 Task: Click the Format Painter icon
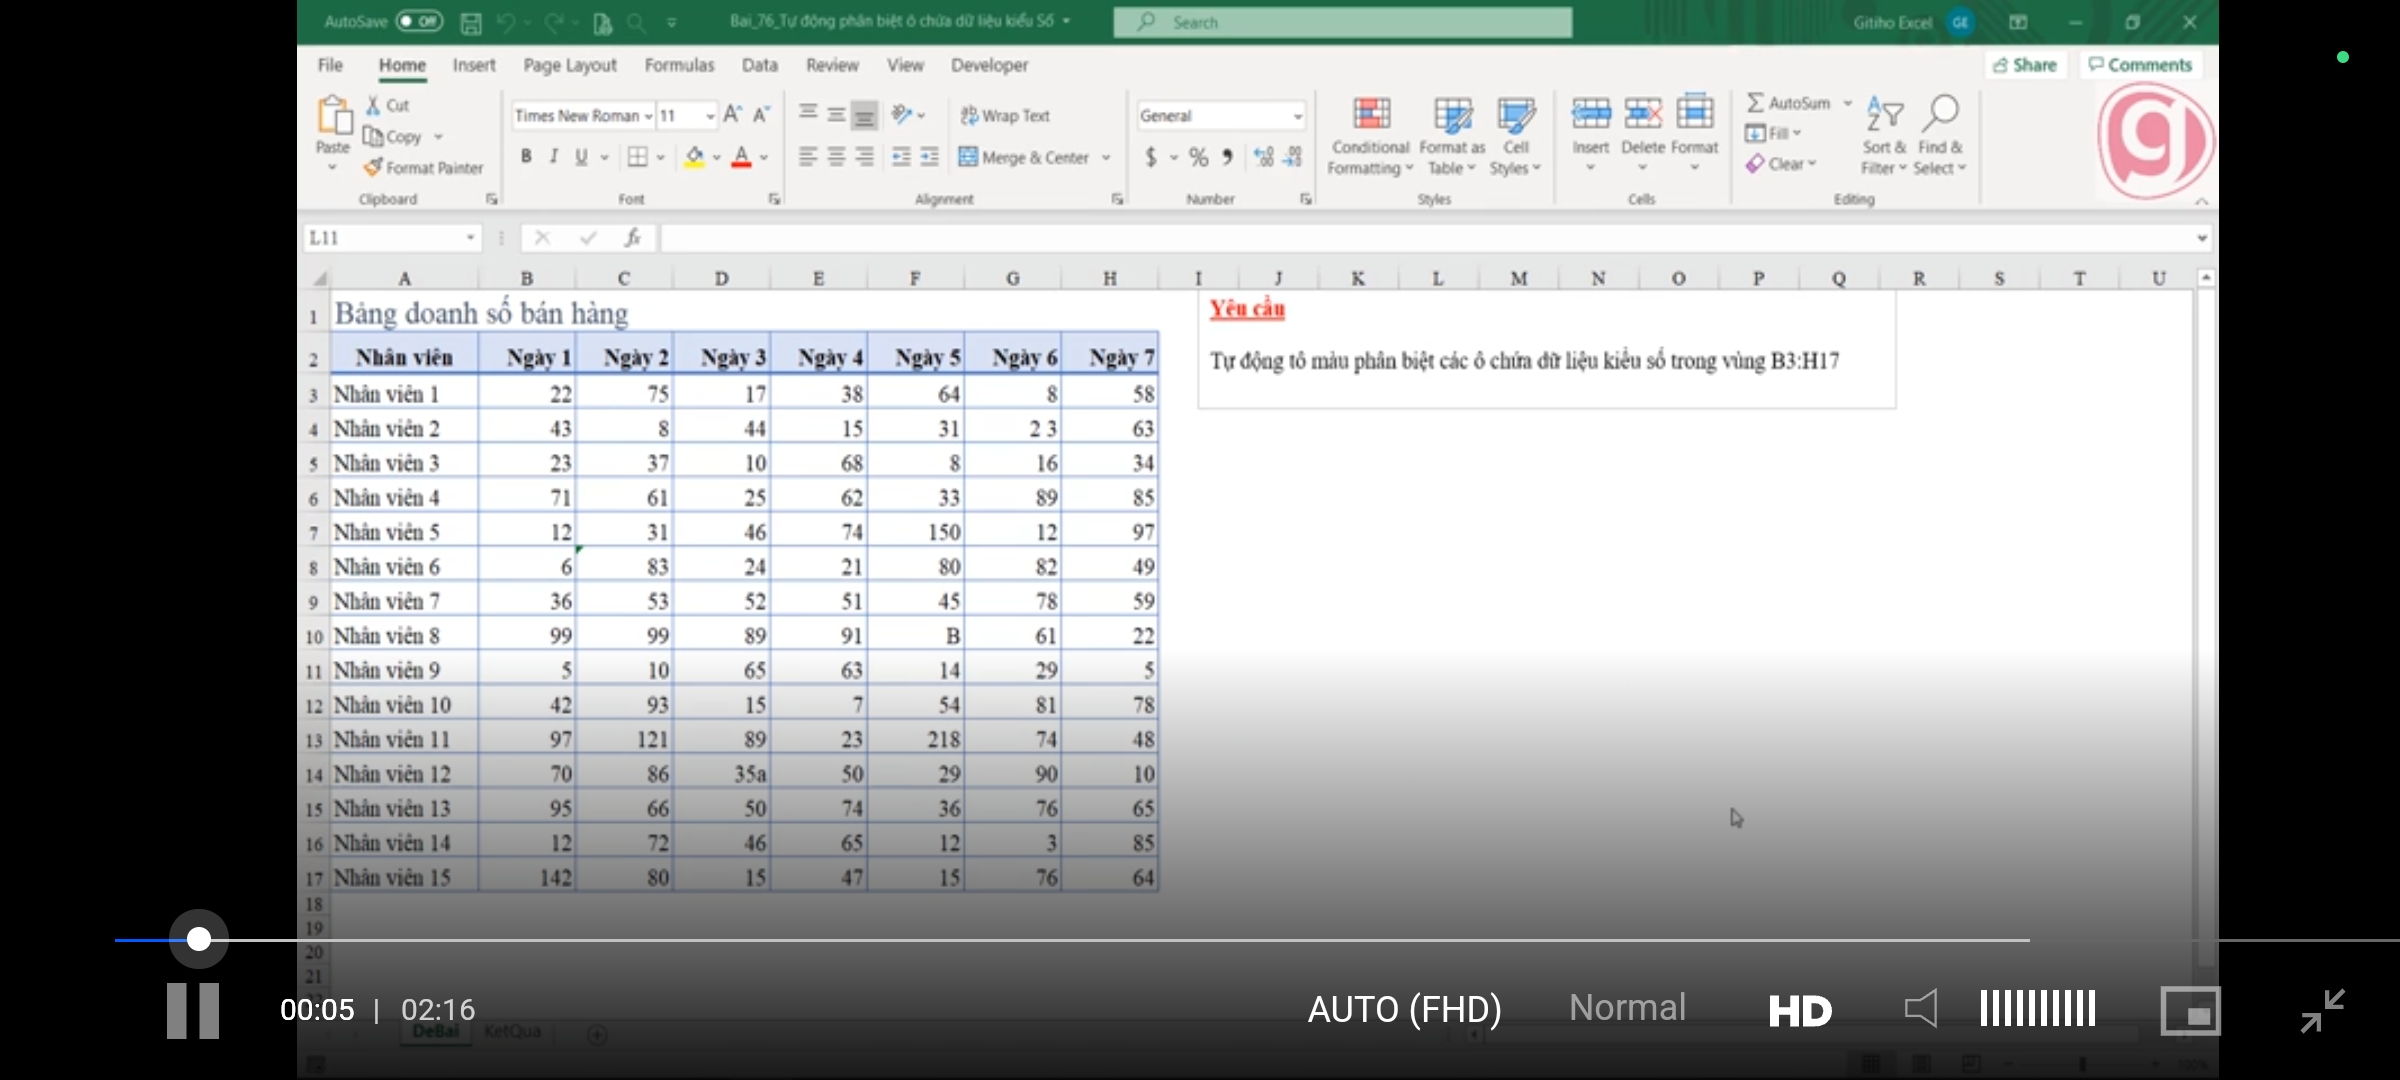tap(374, 167)
